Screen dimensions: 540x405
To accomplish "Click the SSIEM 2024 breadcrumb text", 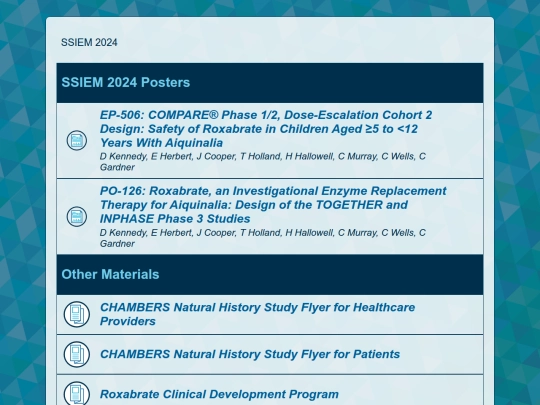I will click(x=89, y=43).
